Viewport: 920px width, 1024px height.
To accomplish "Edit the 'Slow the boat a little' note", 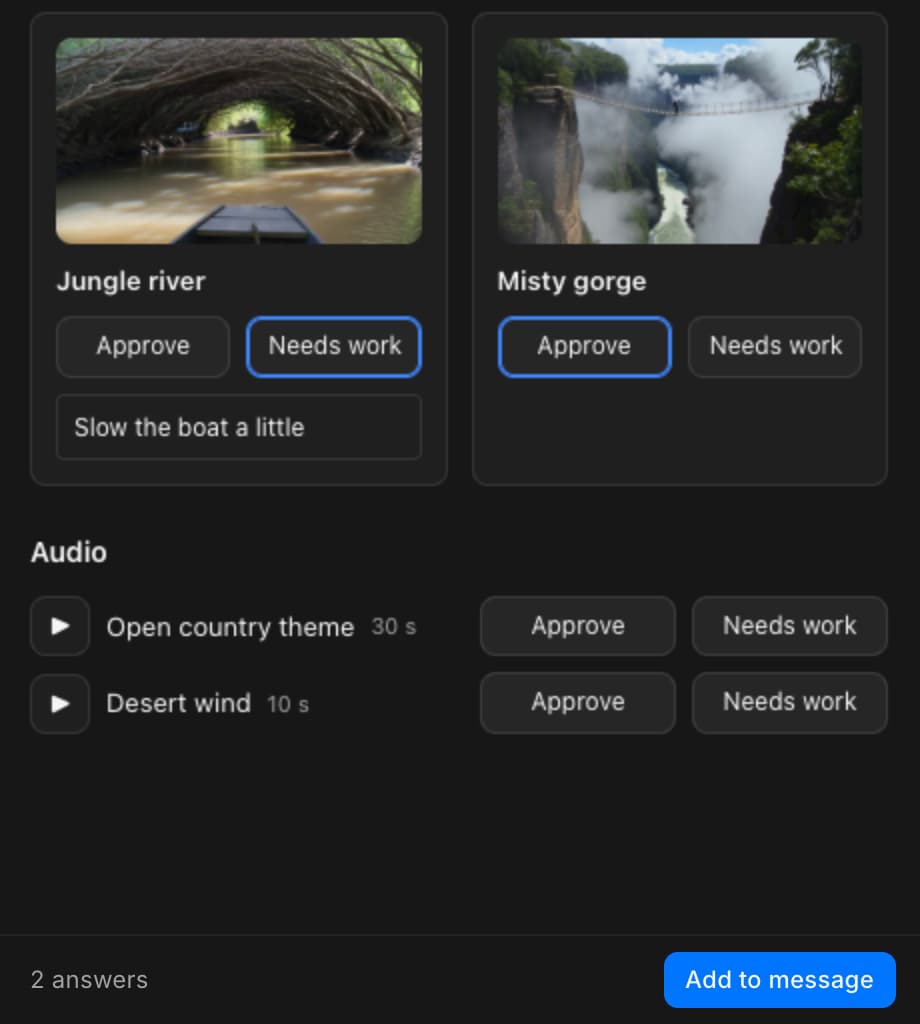I will coord(239,427).
